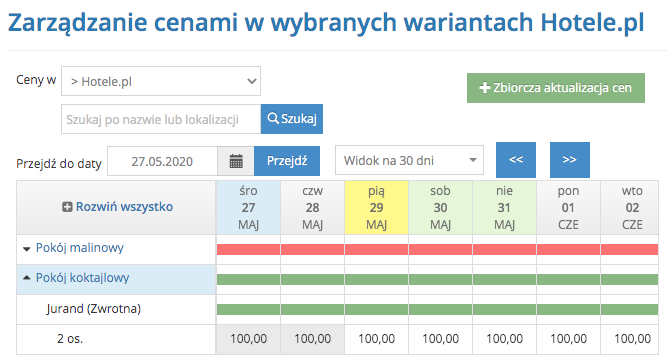The image size is (670, 364).
Task: Click green Jurand (Zwrotna) bar on sob 30
Action: click(x=441, y=309)
